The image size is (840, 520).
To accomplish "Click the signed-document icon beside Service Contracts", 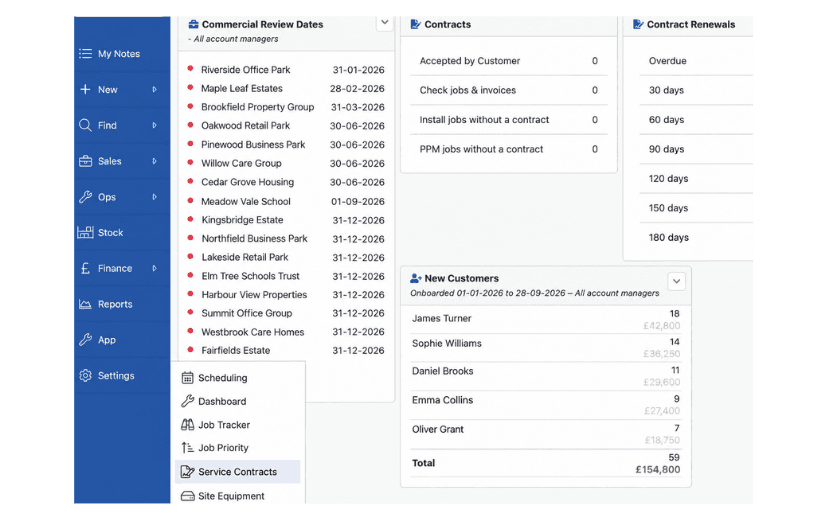I will click(187, 472).
